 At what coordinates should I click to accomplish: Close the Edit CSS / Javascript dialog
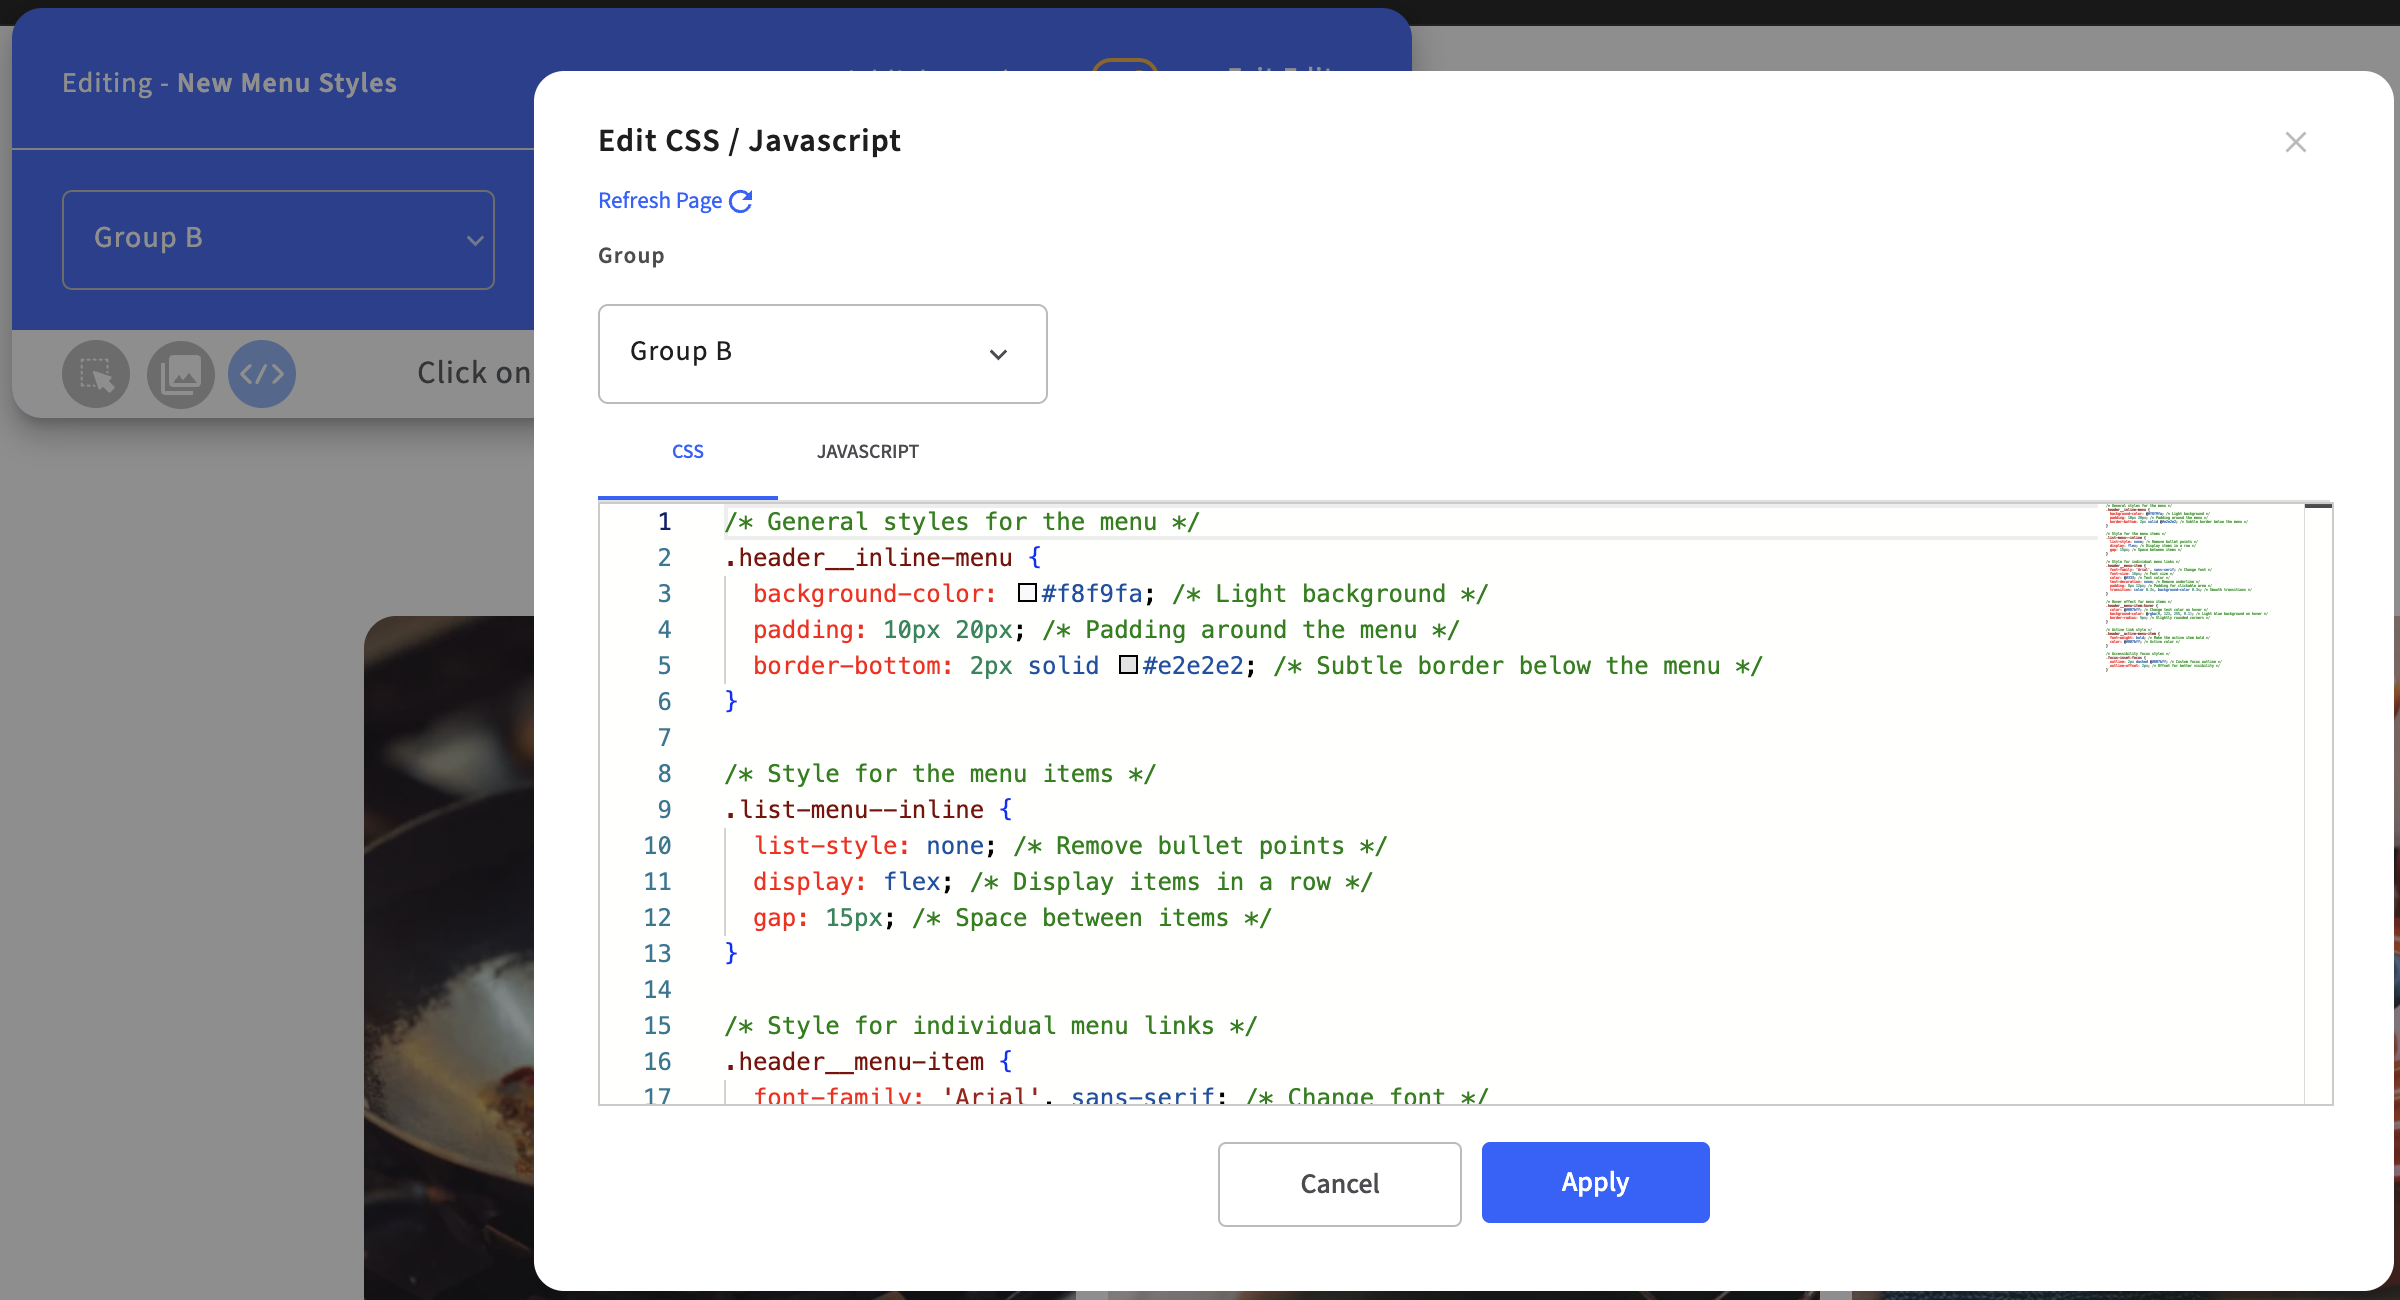pyautogui.click(x=2295, y=142)
